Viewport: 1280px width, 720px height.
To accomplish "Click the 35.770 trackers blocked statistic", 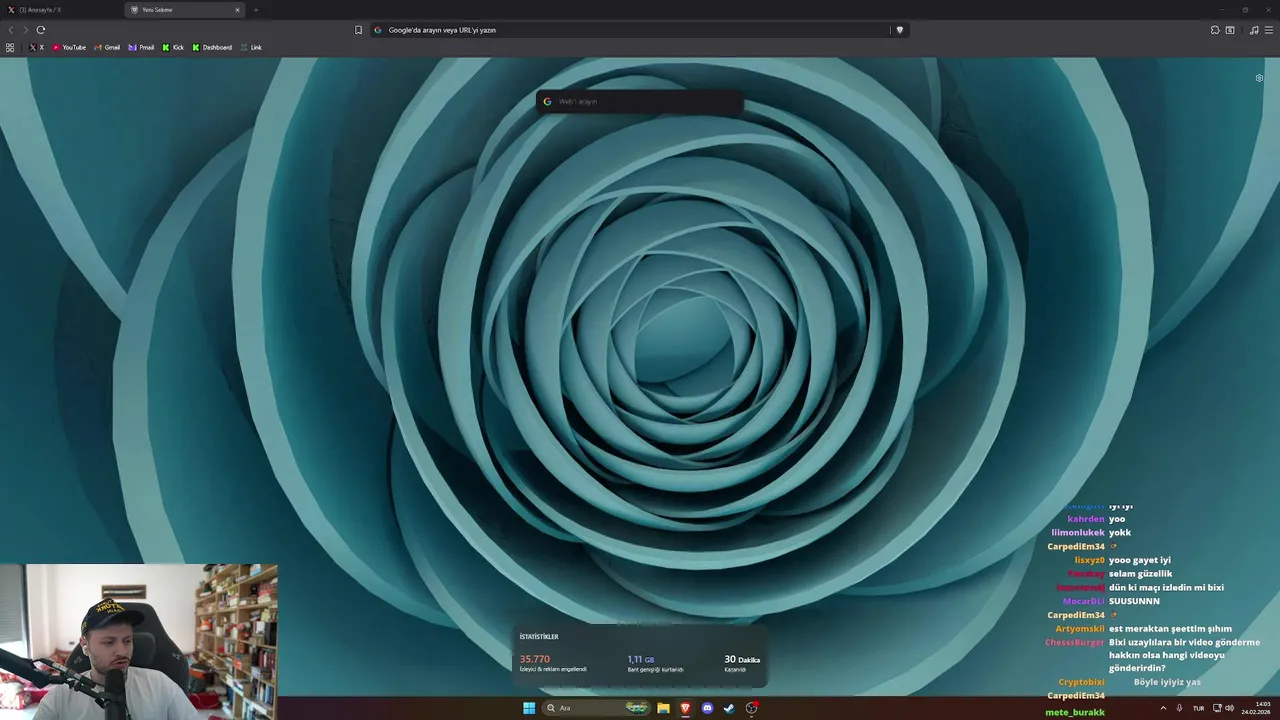I will [553, 663].
